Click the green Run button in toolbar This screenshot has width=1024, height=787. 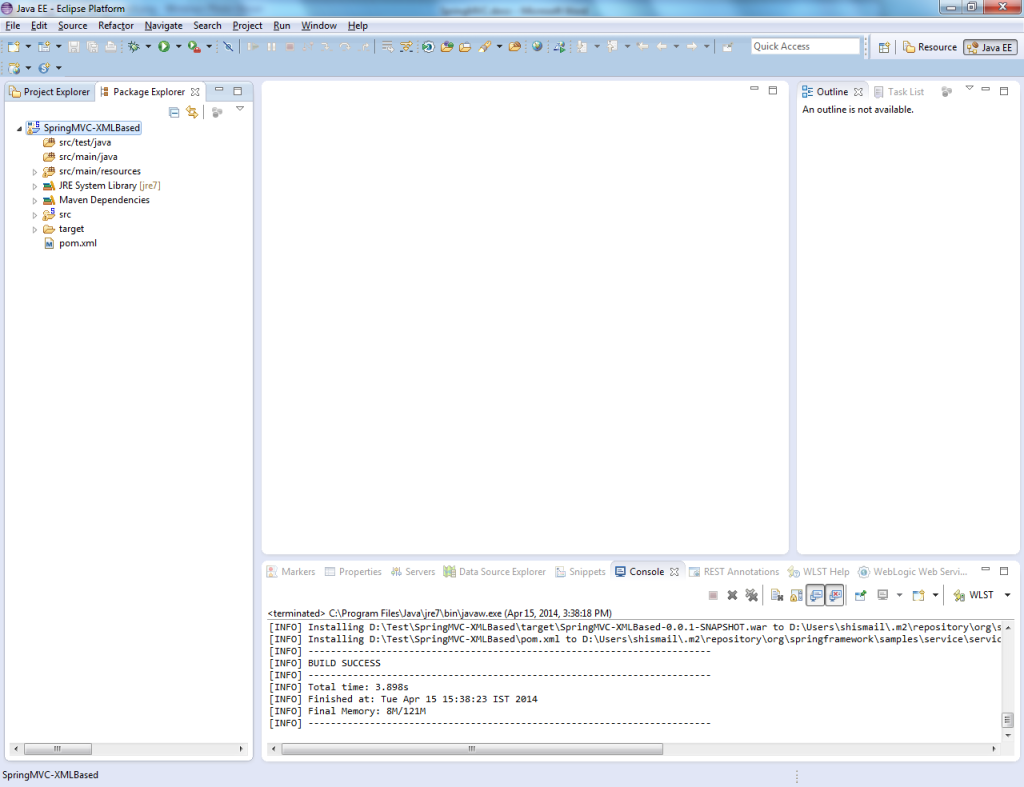[164, 46]
